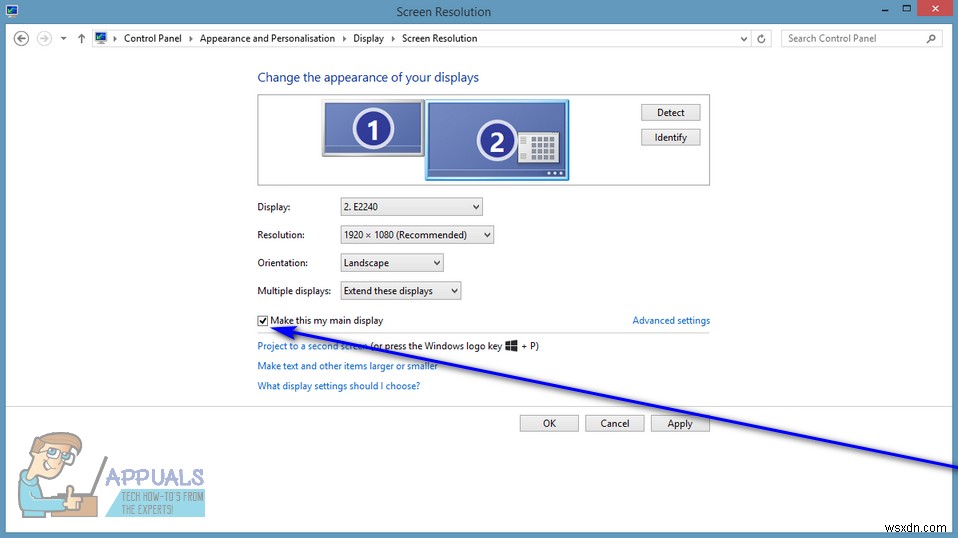
Task: Go up one level with Up arrow
Action: [x=81, y=38]
